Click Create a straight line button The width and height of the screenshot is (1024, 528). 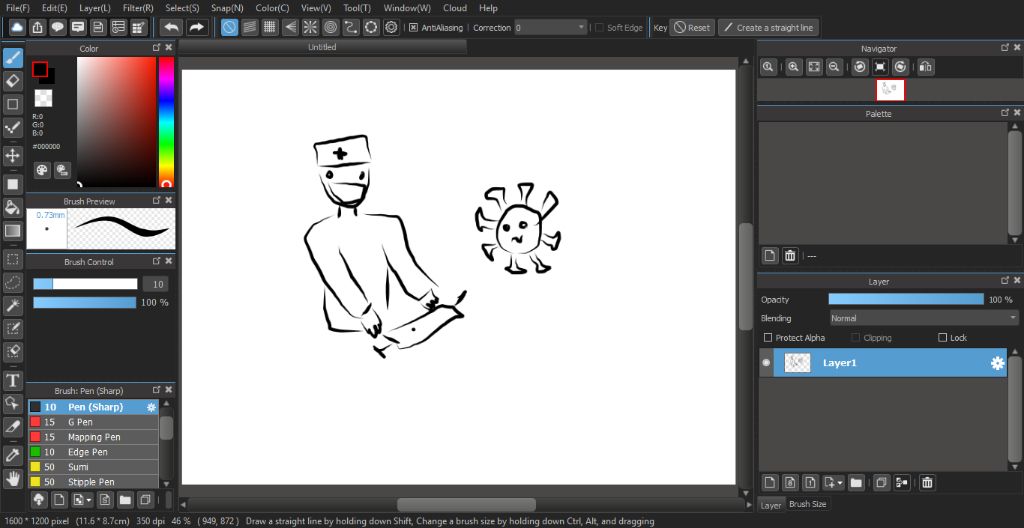tap(768, 27)
